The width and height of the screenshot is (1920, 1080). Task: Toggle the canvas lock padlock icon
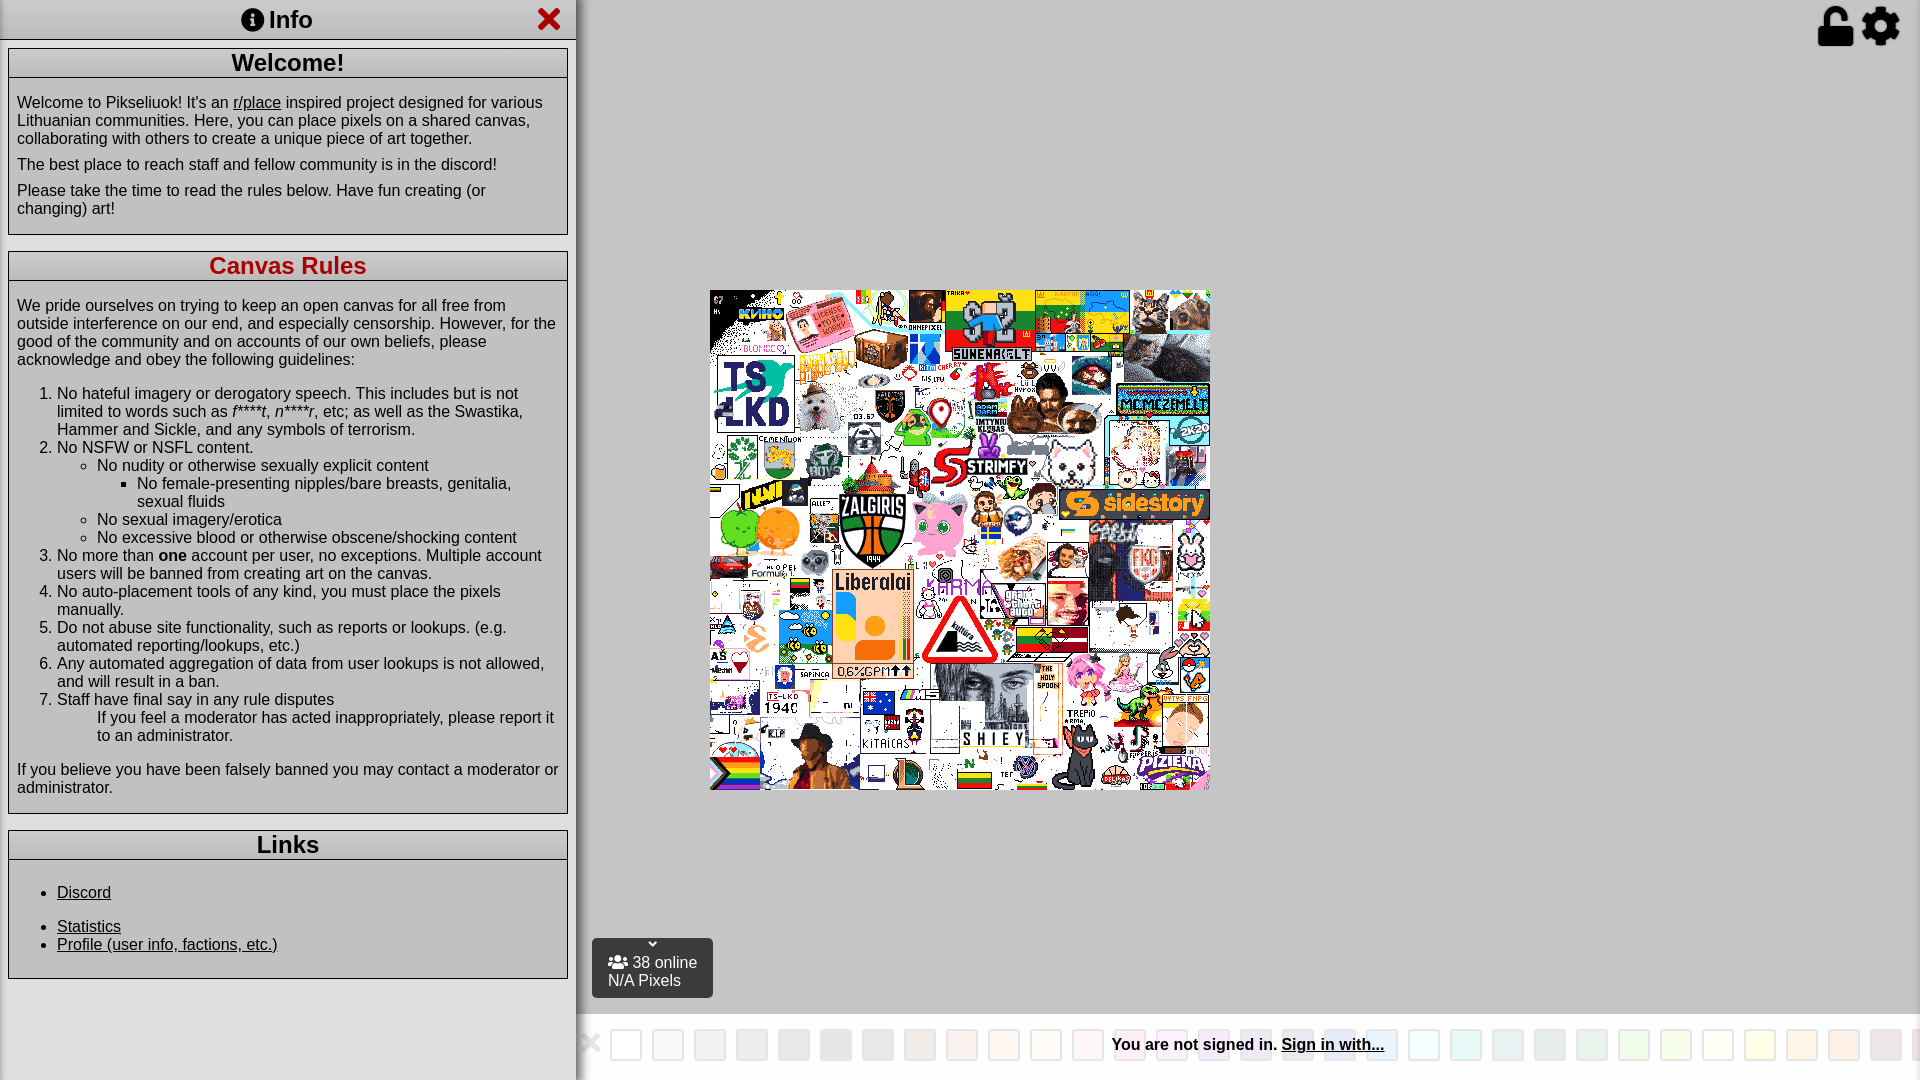pyautogui.click(x=1835, y=27)
